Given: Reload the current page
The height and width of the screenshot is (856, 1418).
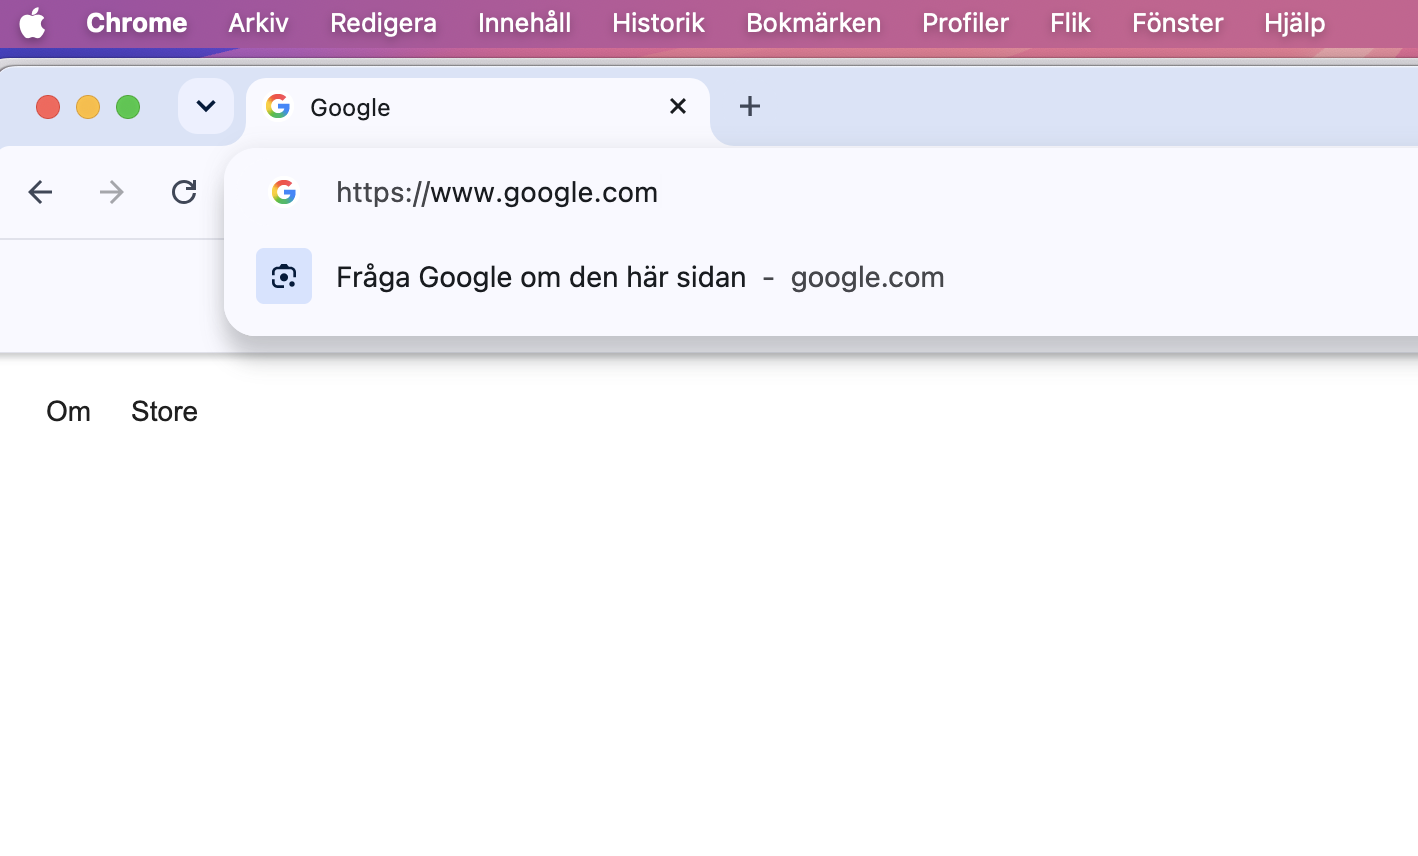Looking at the screenshot, I should click(x=184, y=192).
